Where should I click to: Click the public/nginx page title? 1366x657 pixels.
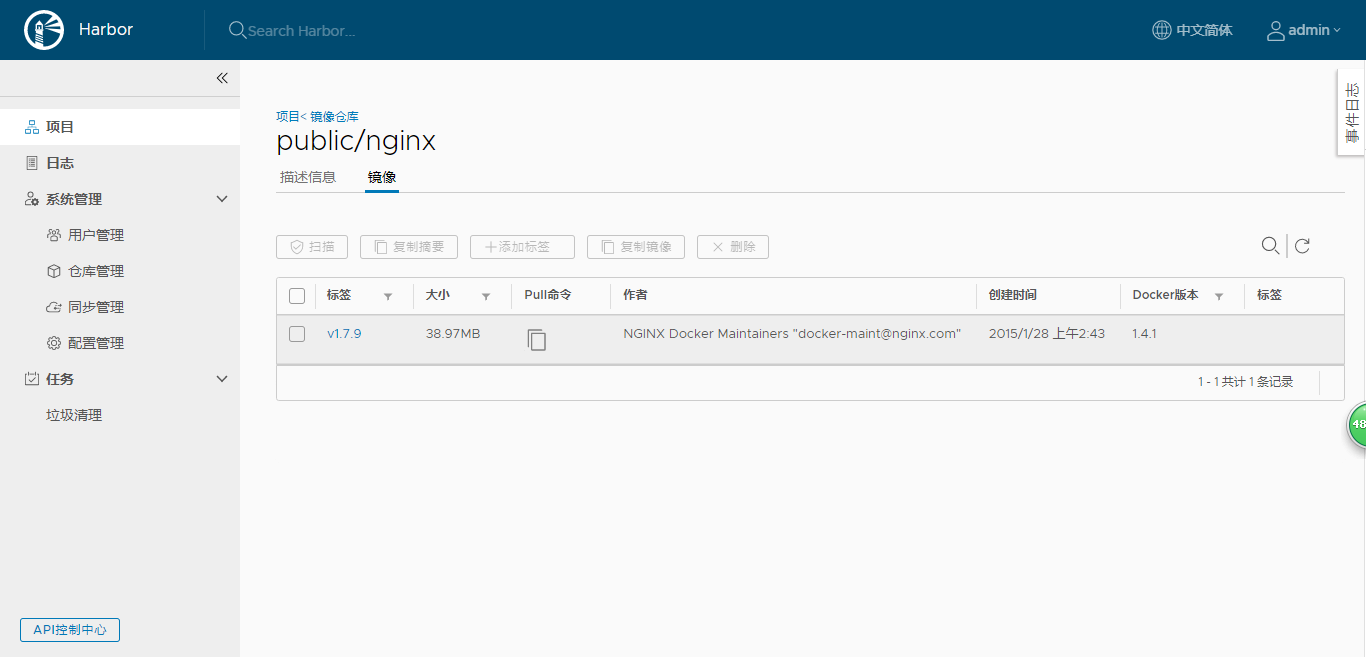point(356,141)
